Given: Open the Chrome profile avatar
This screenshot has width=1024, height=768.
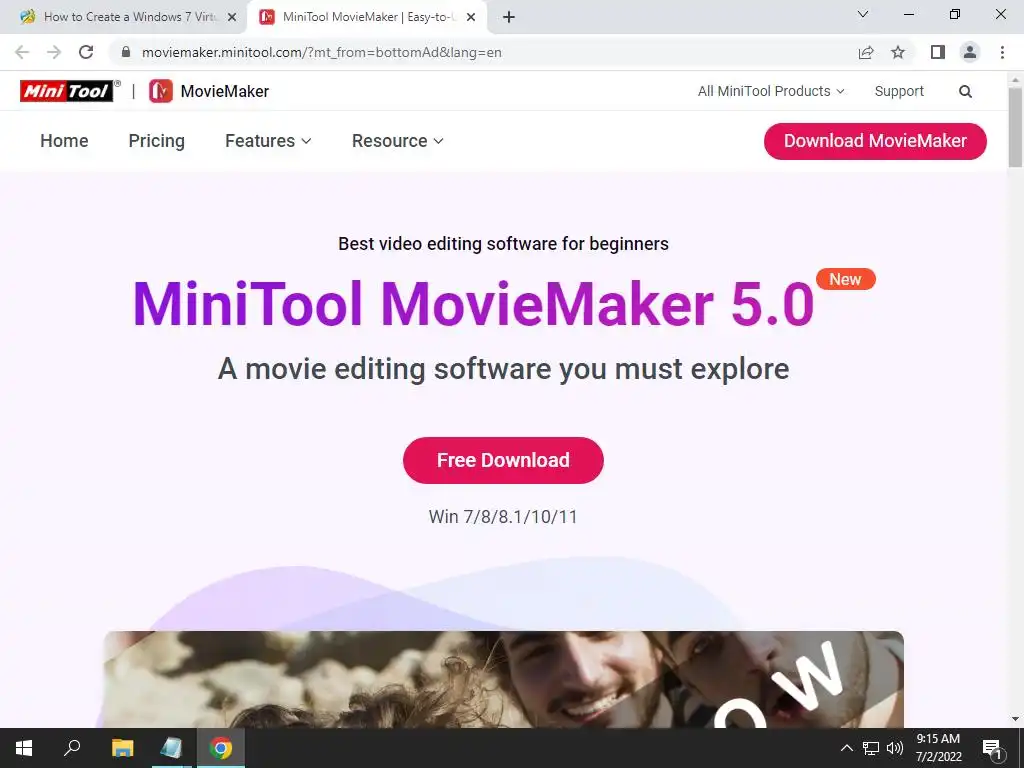Looking at the screenshot, I should point(970,52).
